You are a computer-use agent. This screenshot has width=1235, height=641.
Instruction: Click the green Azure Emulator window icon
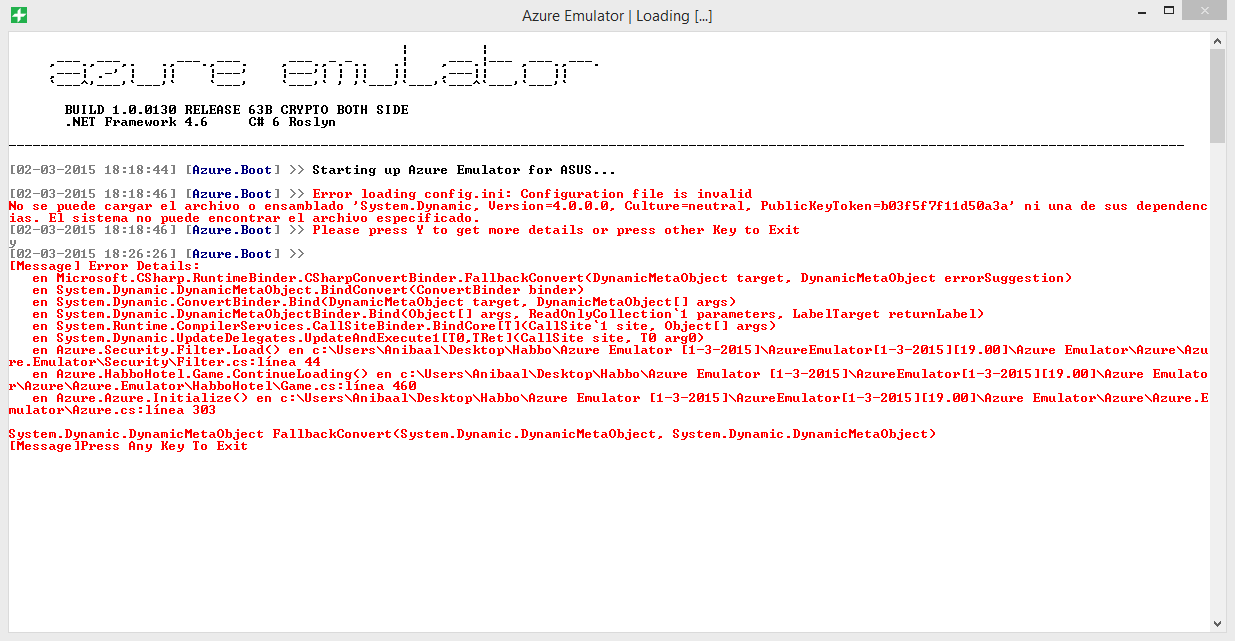click(18, 15)
